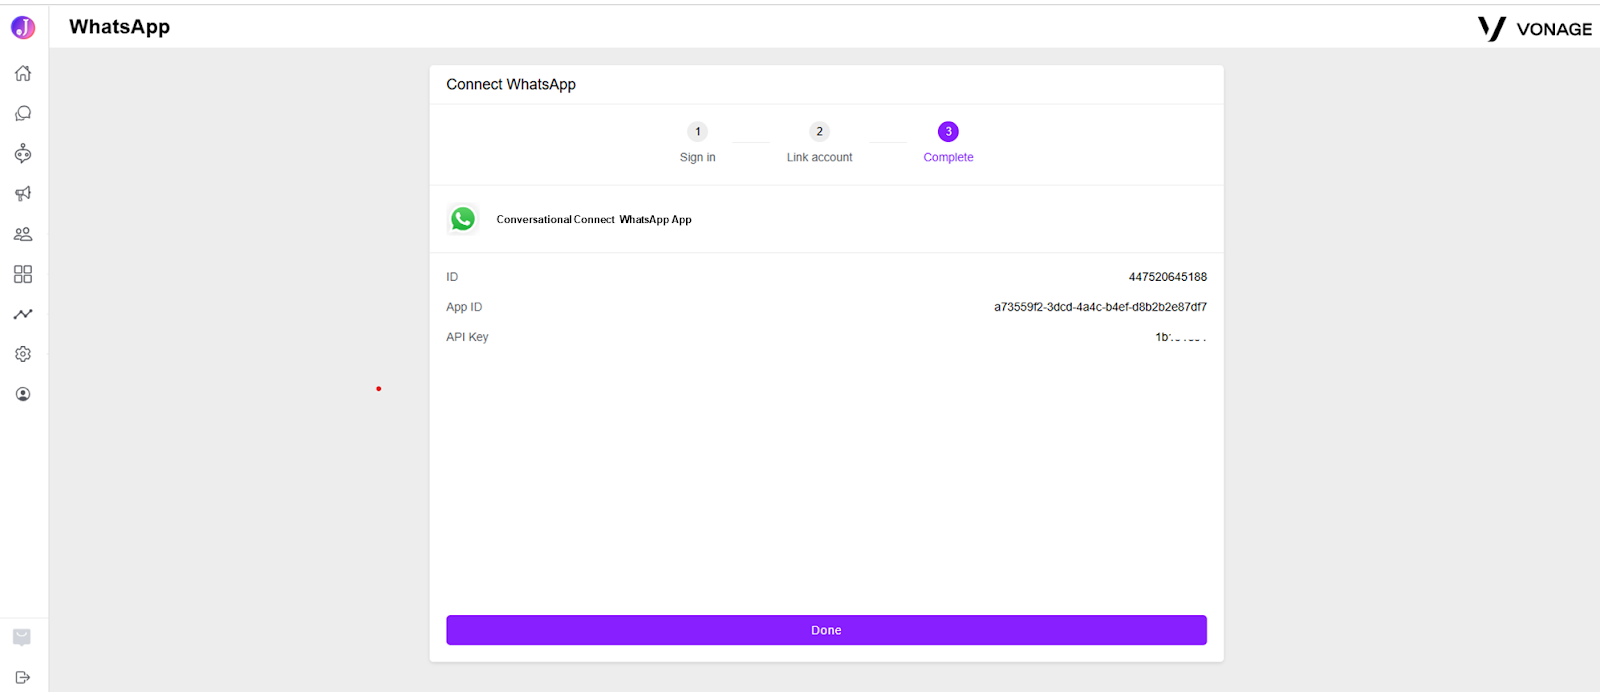Open the bot/agent sidebar icon
1600x692 pixels.
(23, 153)
